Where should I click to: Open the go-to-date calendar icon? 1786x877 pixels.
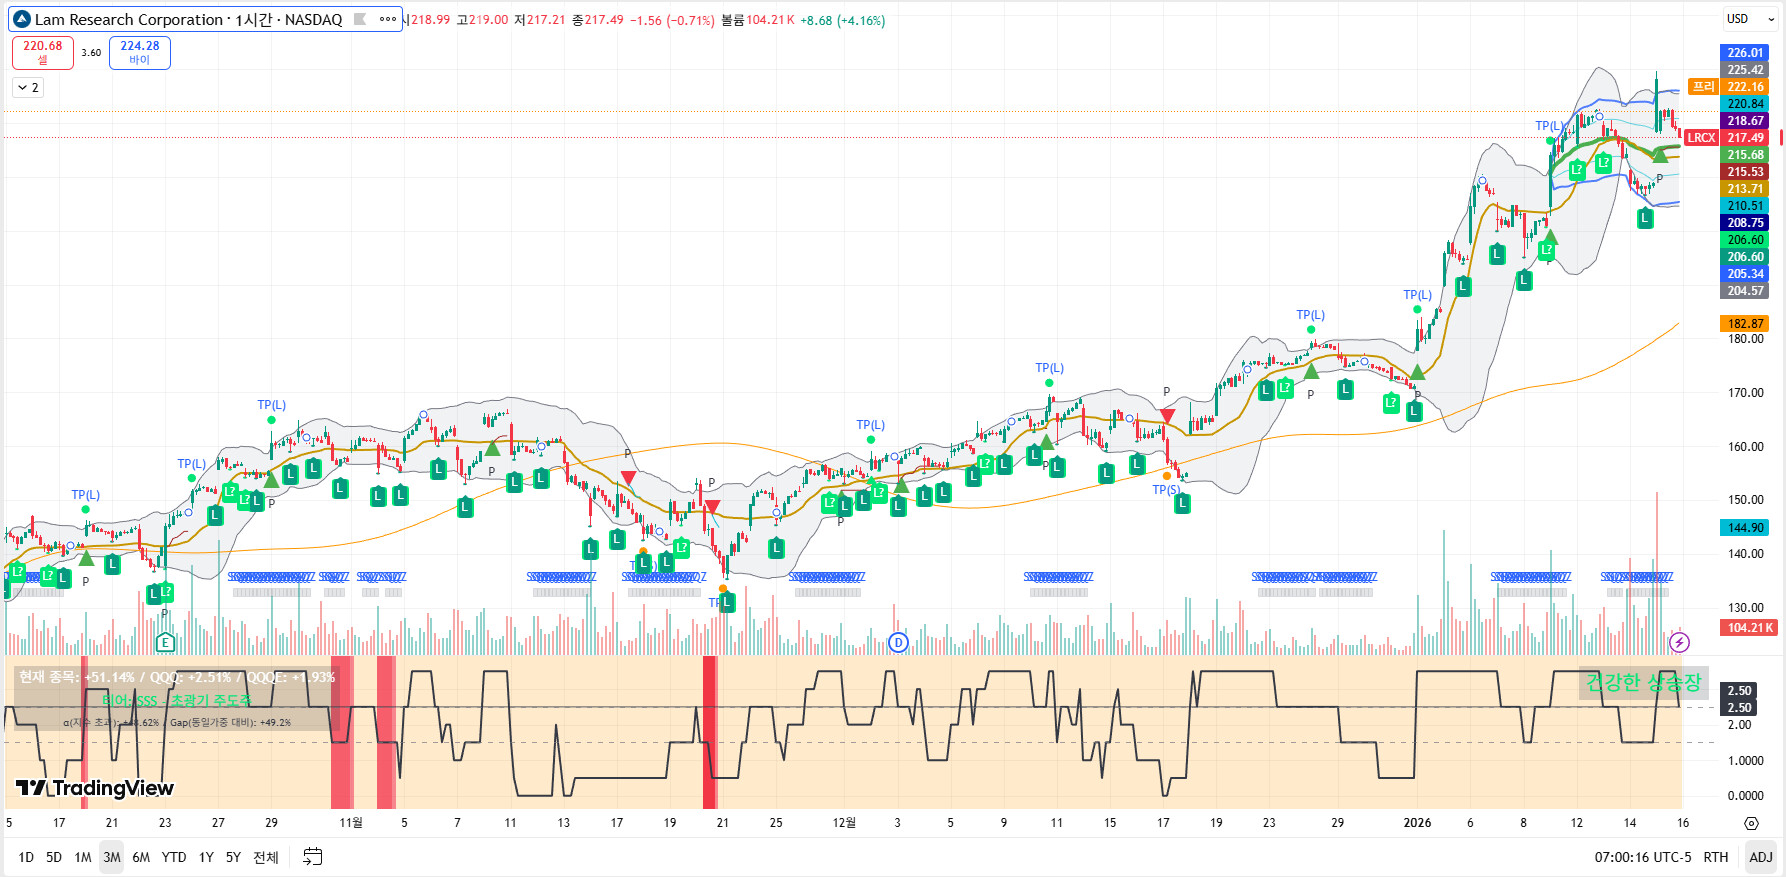(313, 857)
